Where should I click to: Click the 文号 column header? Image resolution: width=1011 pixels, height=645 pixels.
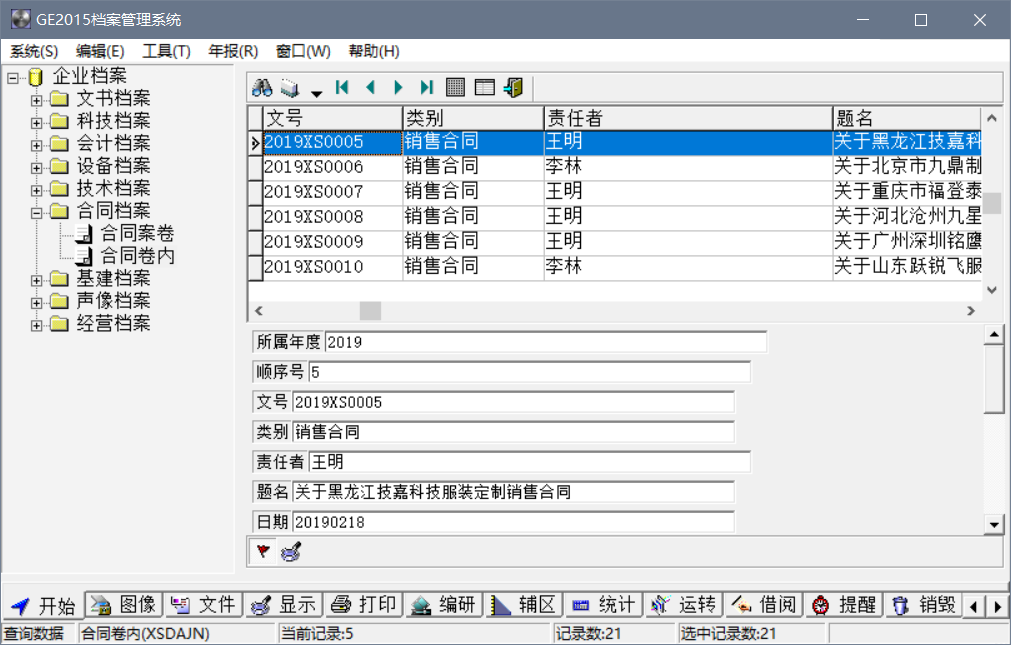pyautogui.click(x=333, y=118)
